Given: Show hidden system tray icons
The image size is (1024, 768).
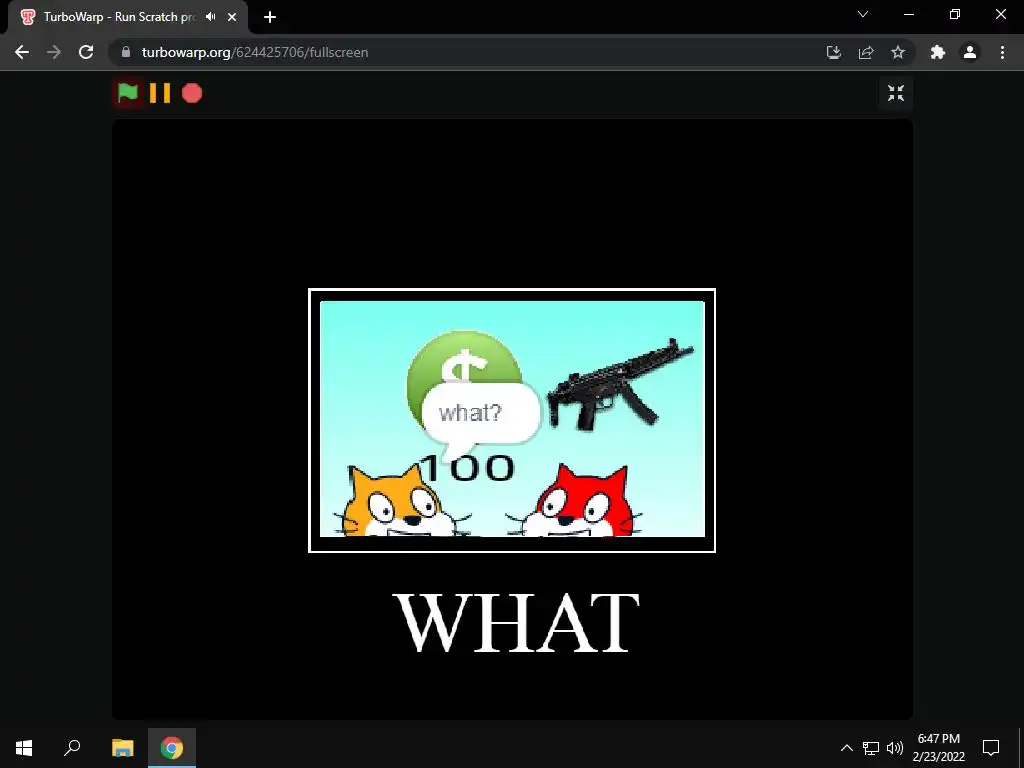Looking at the screenshot, I should click(846, 748).
